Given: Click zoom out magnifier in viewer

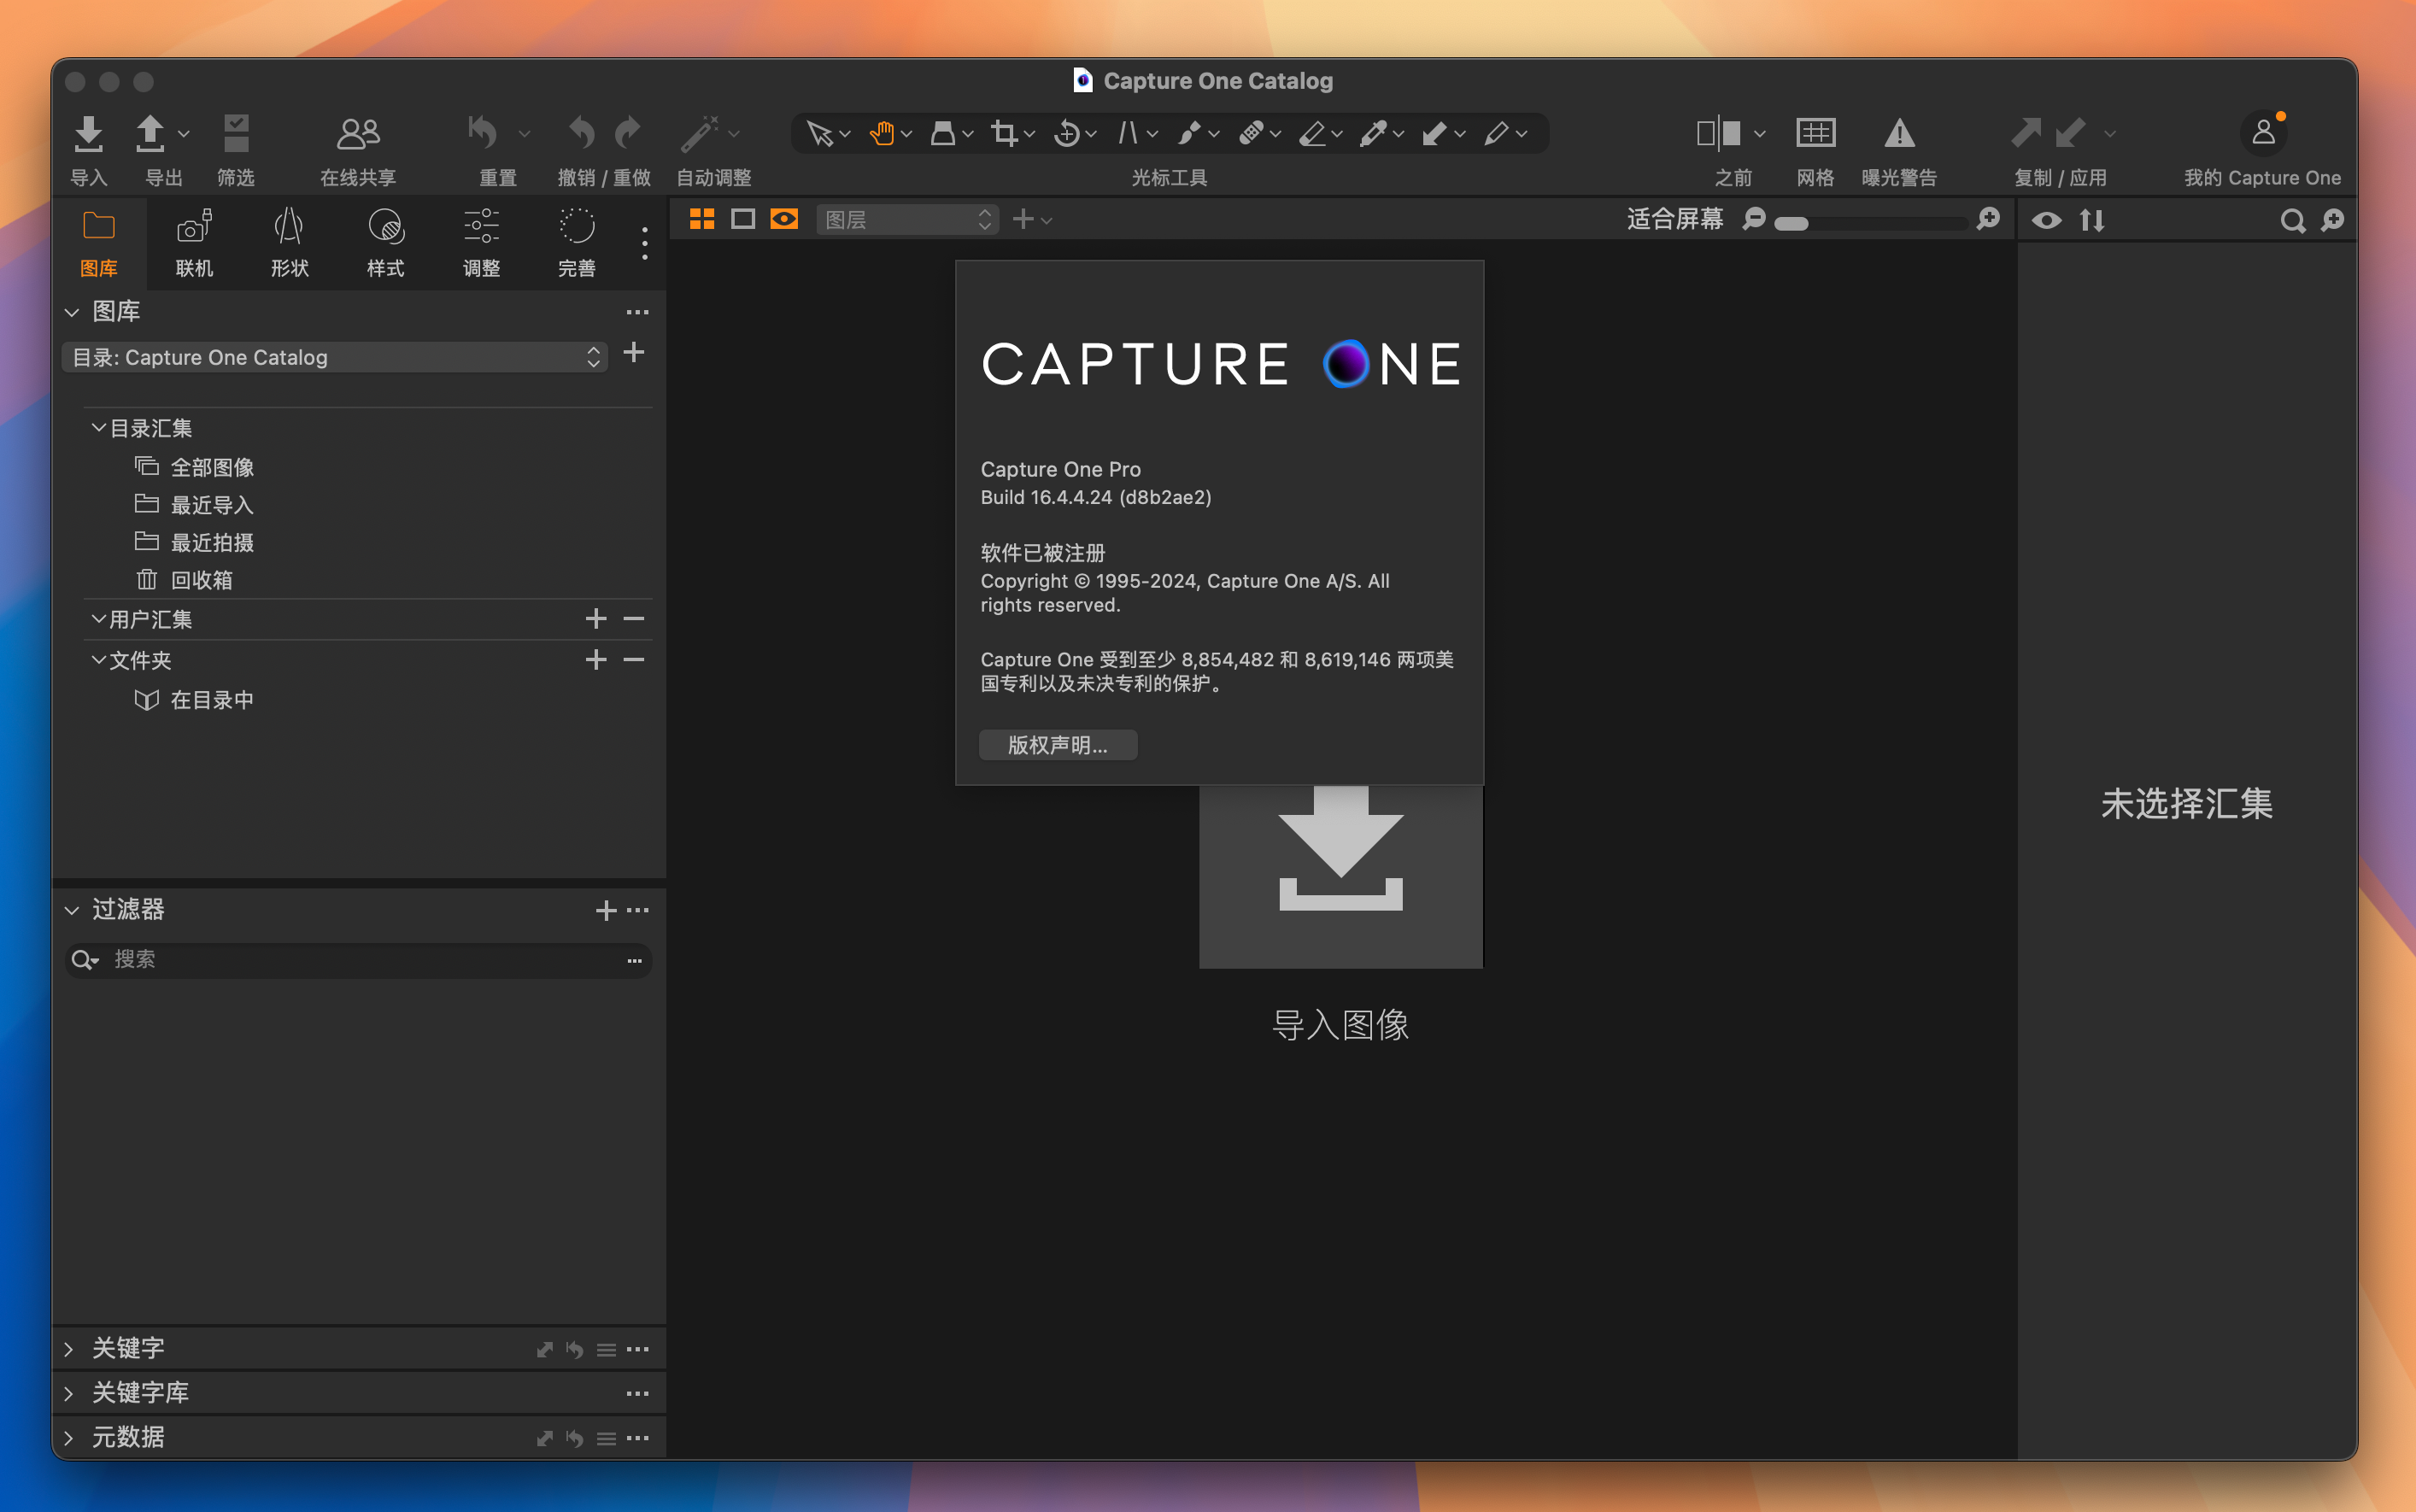Looking at the screenshot, I should [1753, 219].
